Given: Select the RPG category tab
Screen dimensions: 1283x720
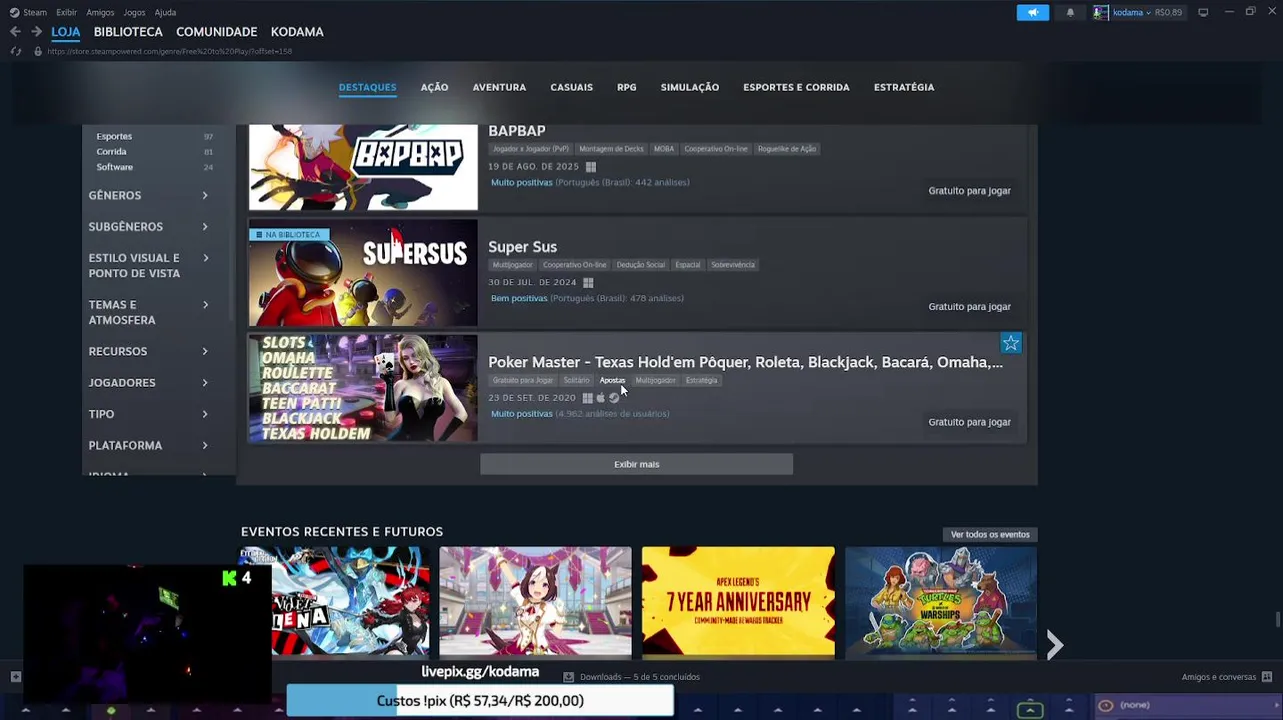Looking at the screenshot, I should (626, 87).
